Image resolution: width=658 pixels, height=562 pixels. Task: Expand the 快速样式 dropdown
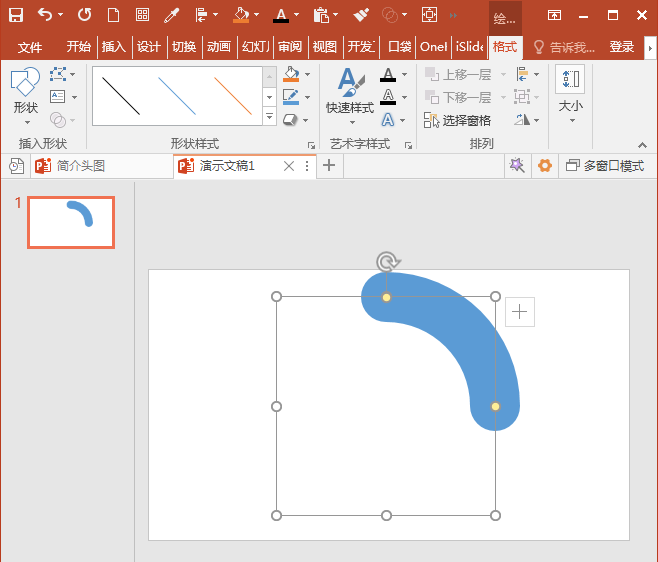350,97
